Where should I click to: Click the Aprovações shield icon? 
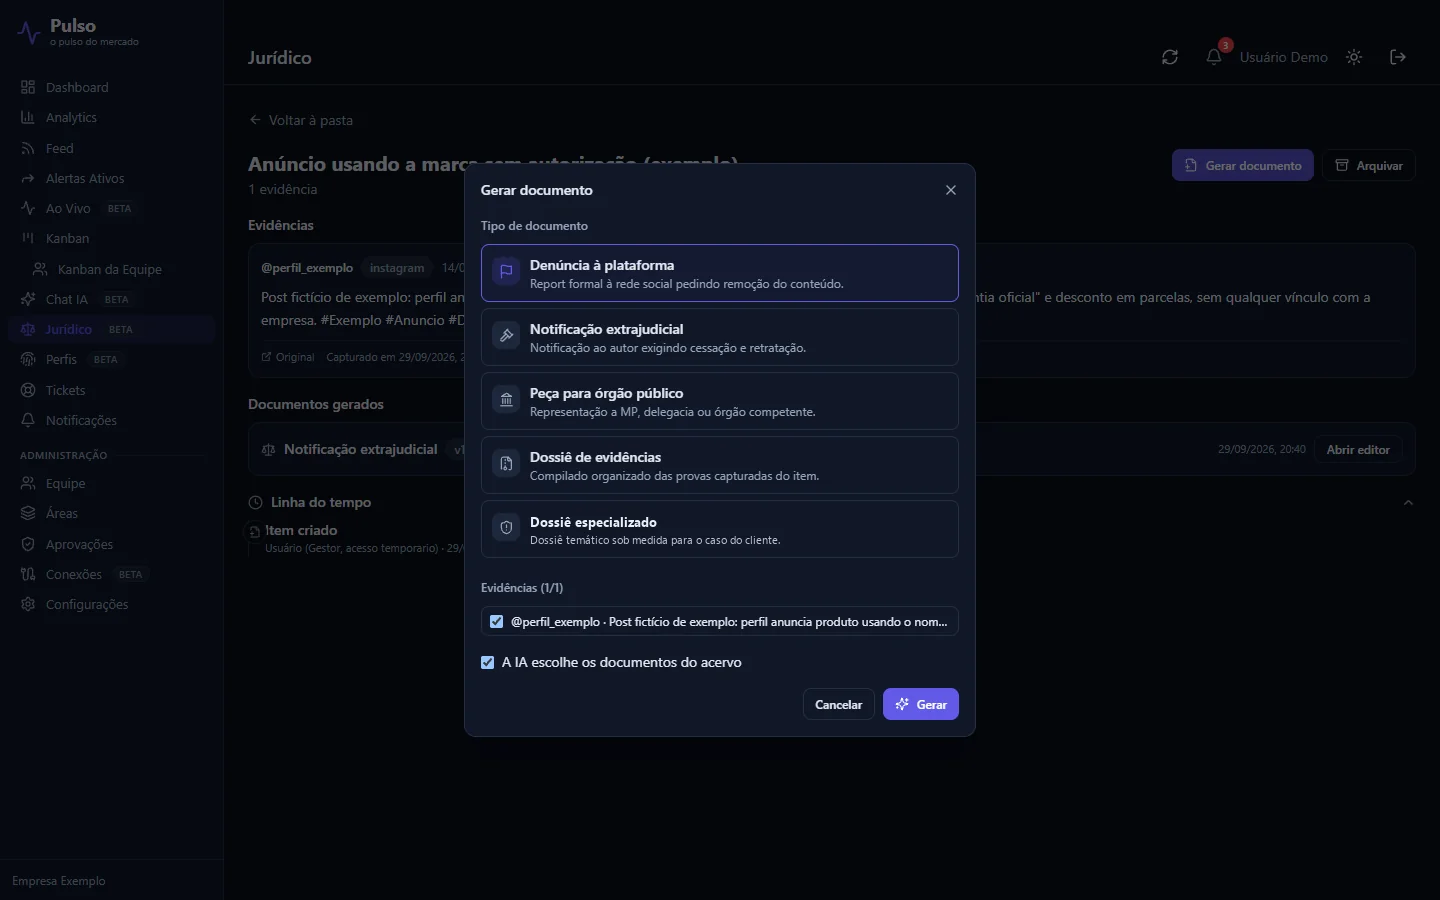[28, 544]
